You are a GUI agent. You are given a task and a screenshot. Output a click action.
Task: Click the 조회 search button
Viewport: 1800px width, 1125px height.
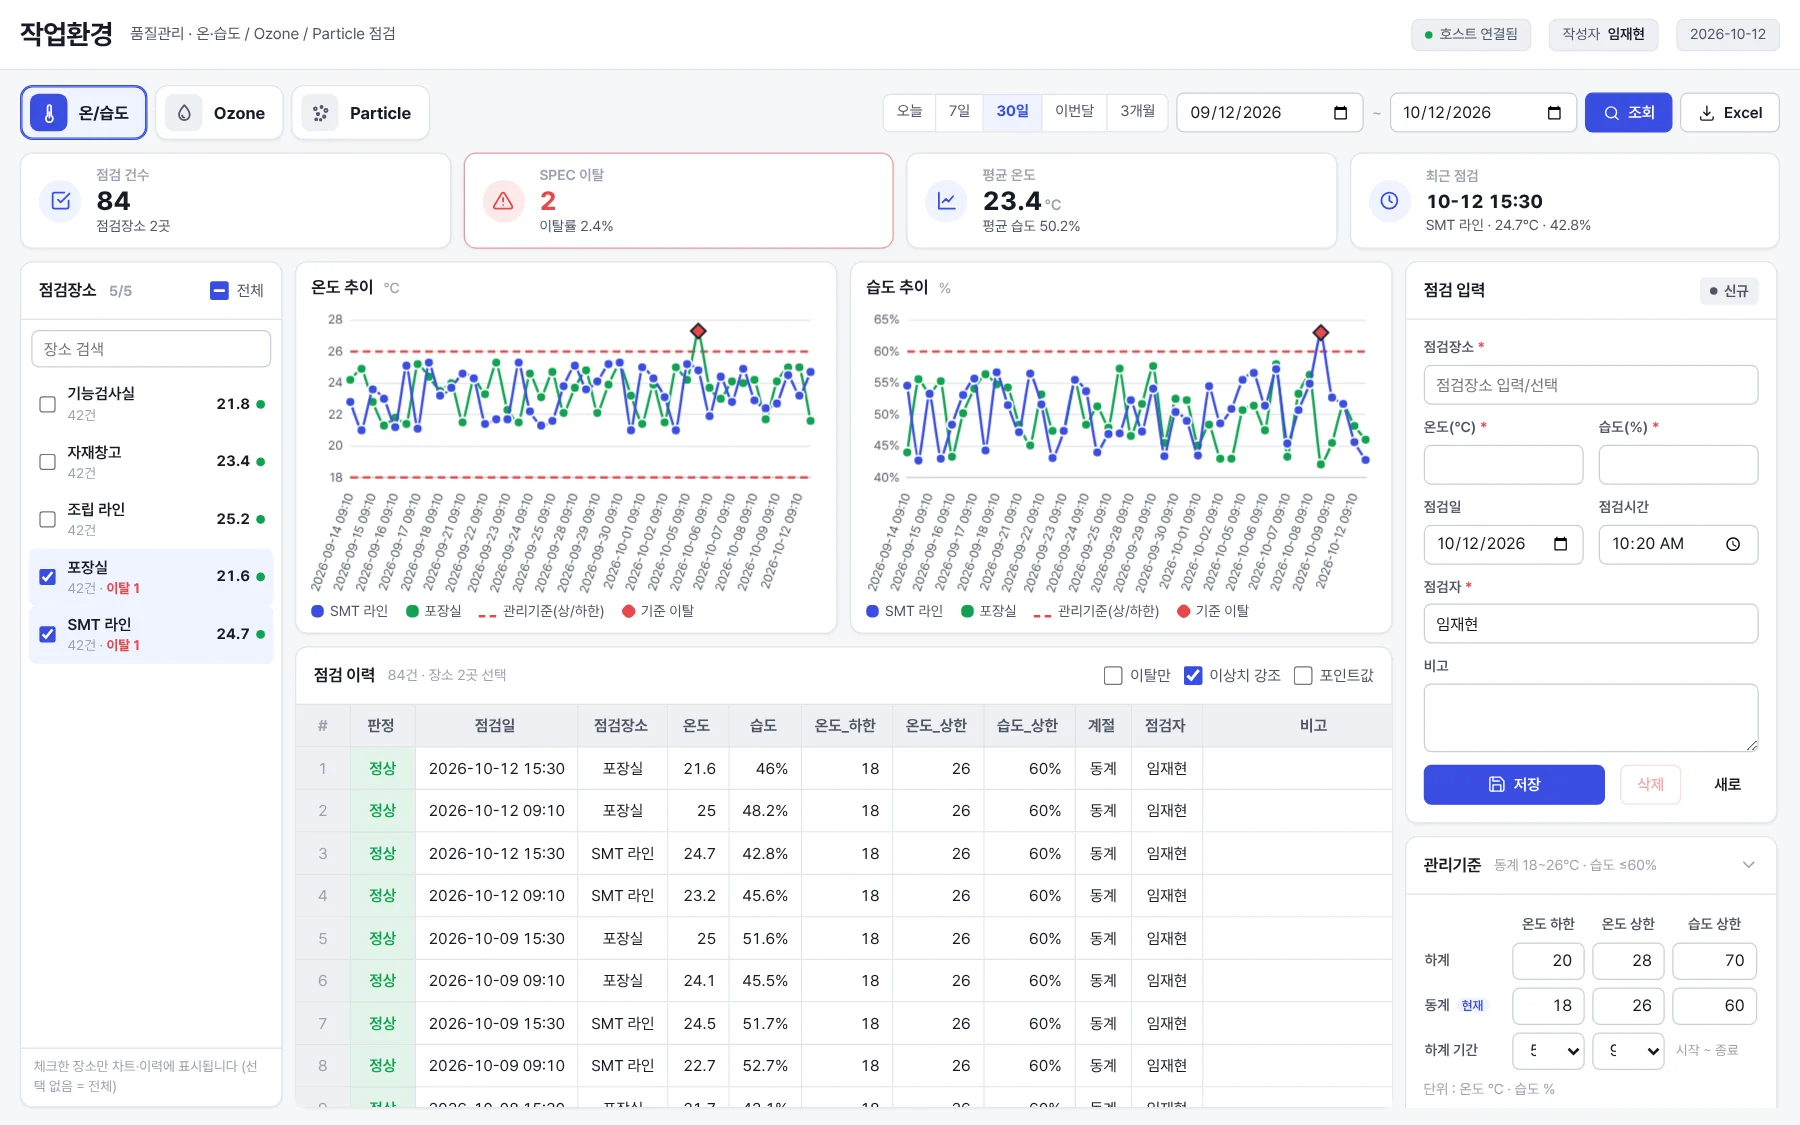tap(1628, 113)
